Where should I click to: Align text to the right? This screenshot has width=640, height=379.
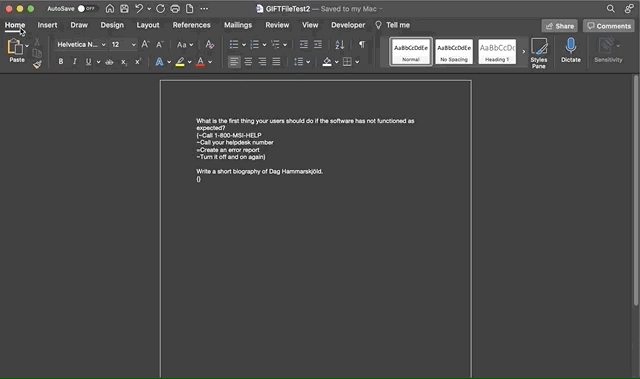pos(262,62)
